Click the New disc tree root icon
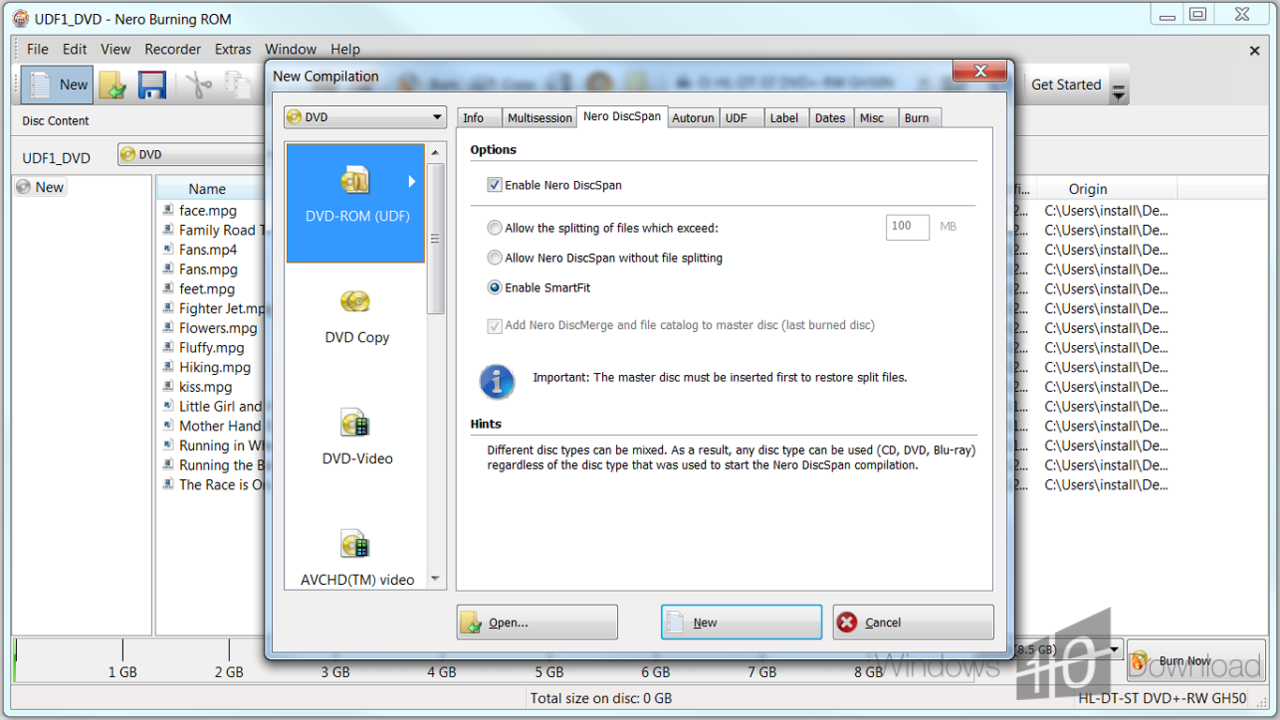Viewport: 1280px width, 720px height. 23,187
